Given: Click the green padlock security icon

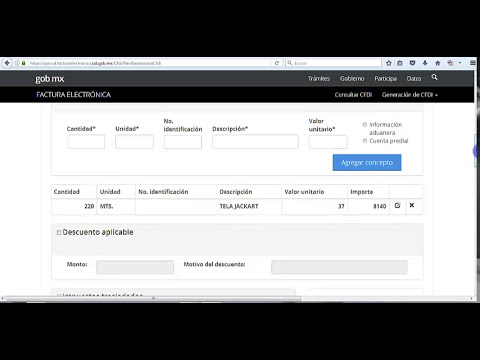Looking at the screenshot, I should tap(24, 63).
